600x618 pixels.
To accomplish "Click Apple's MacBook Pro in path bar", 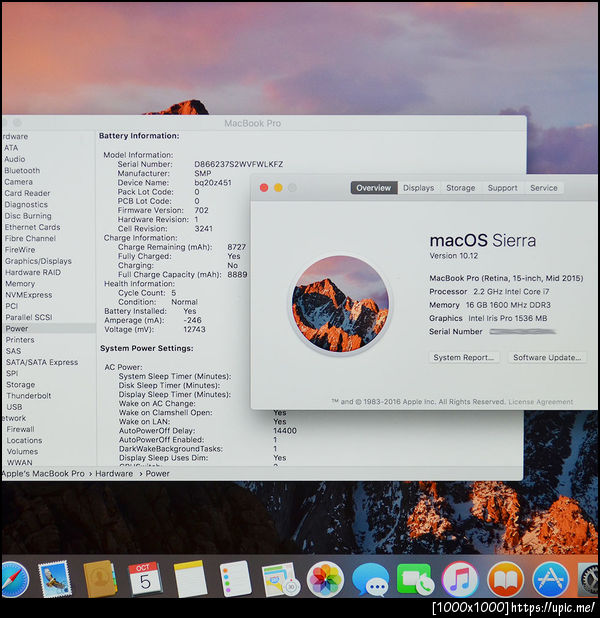I will (43, 474).
